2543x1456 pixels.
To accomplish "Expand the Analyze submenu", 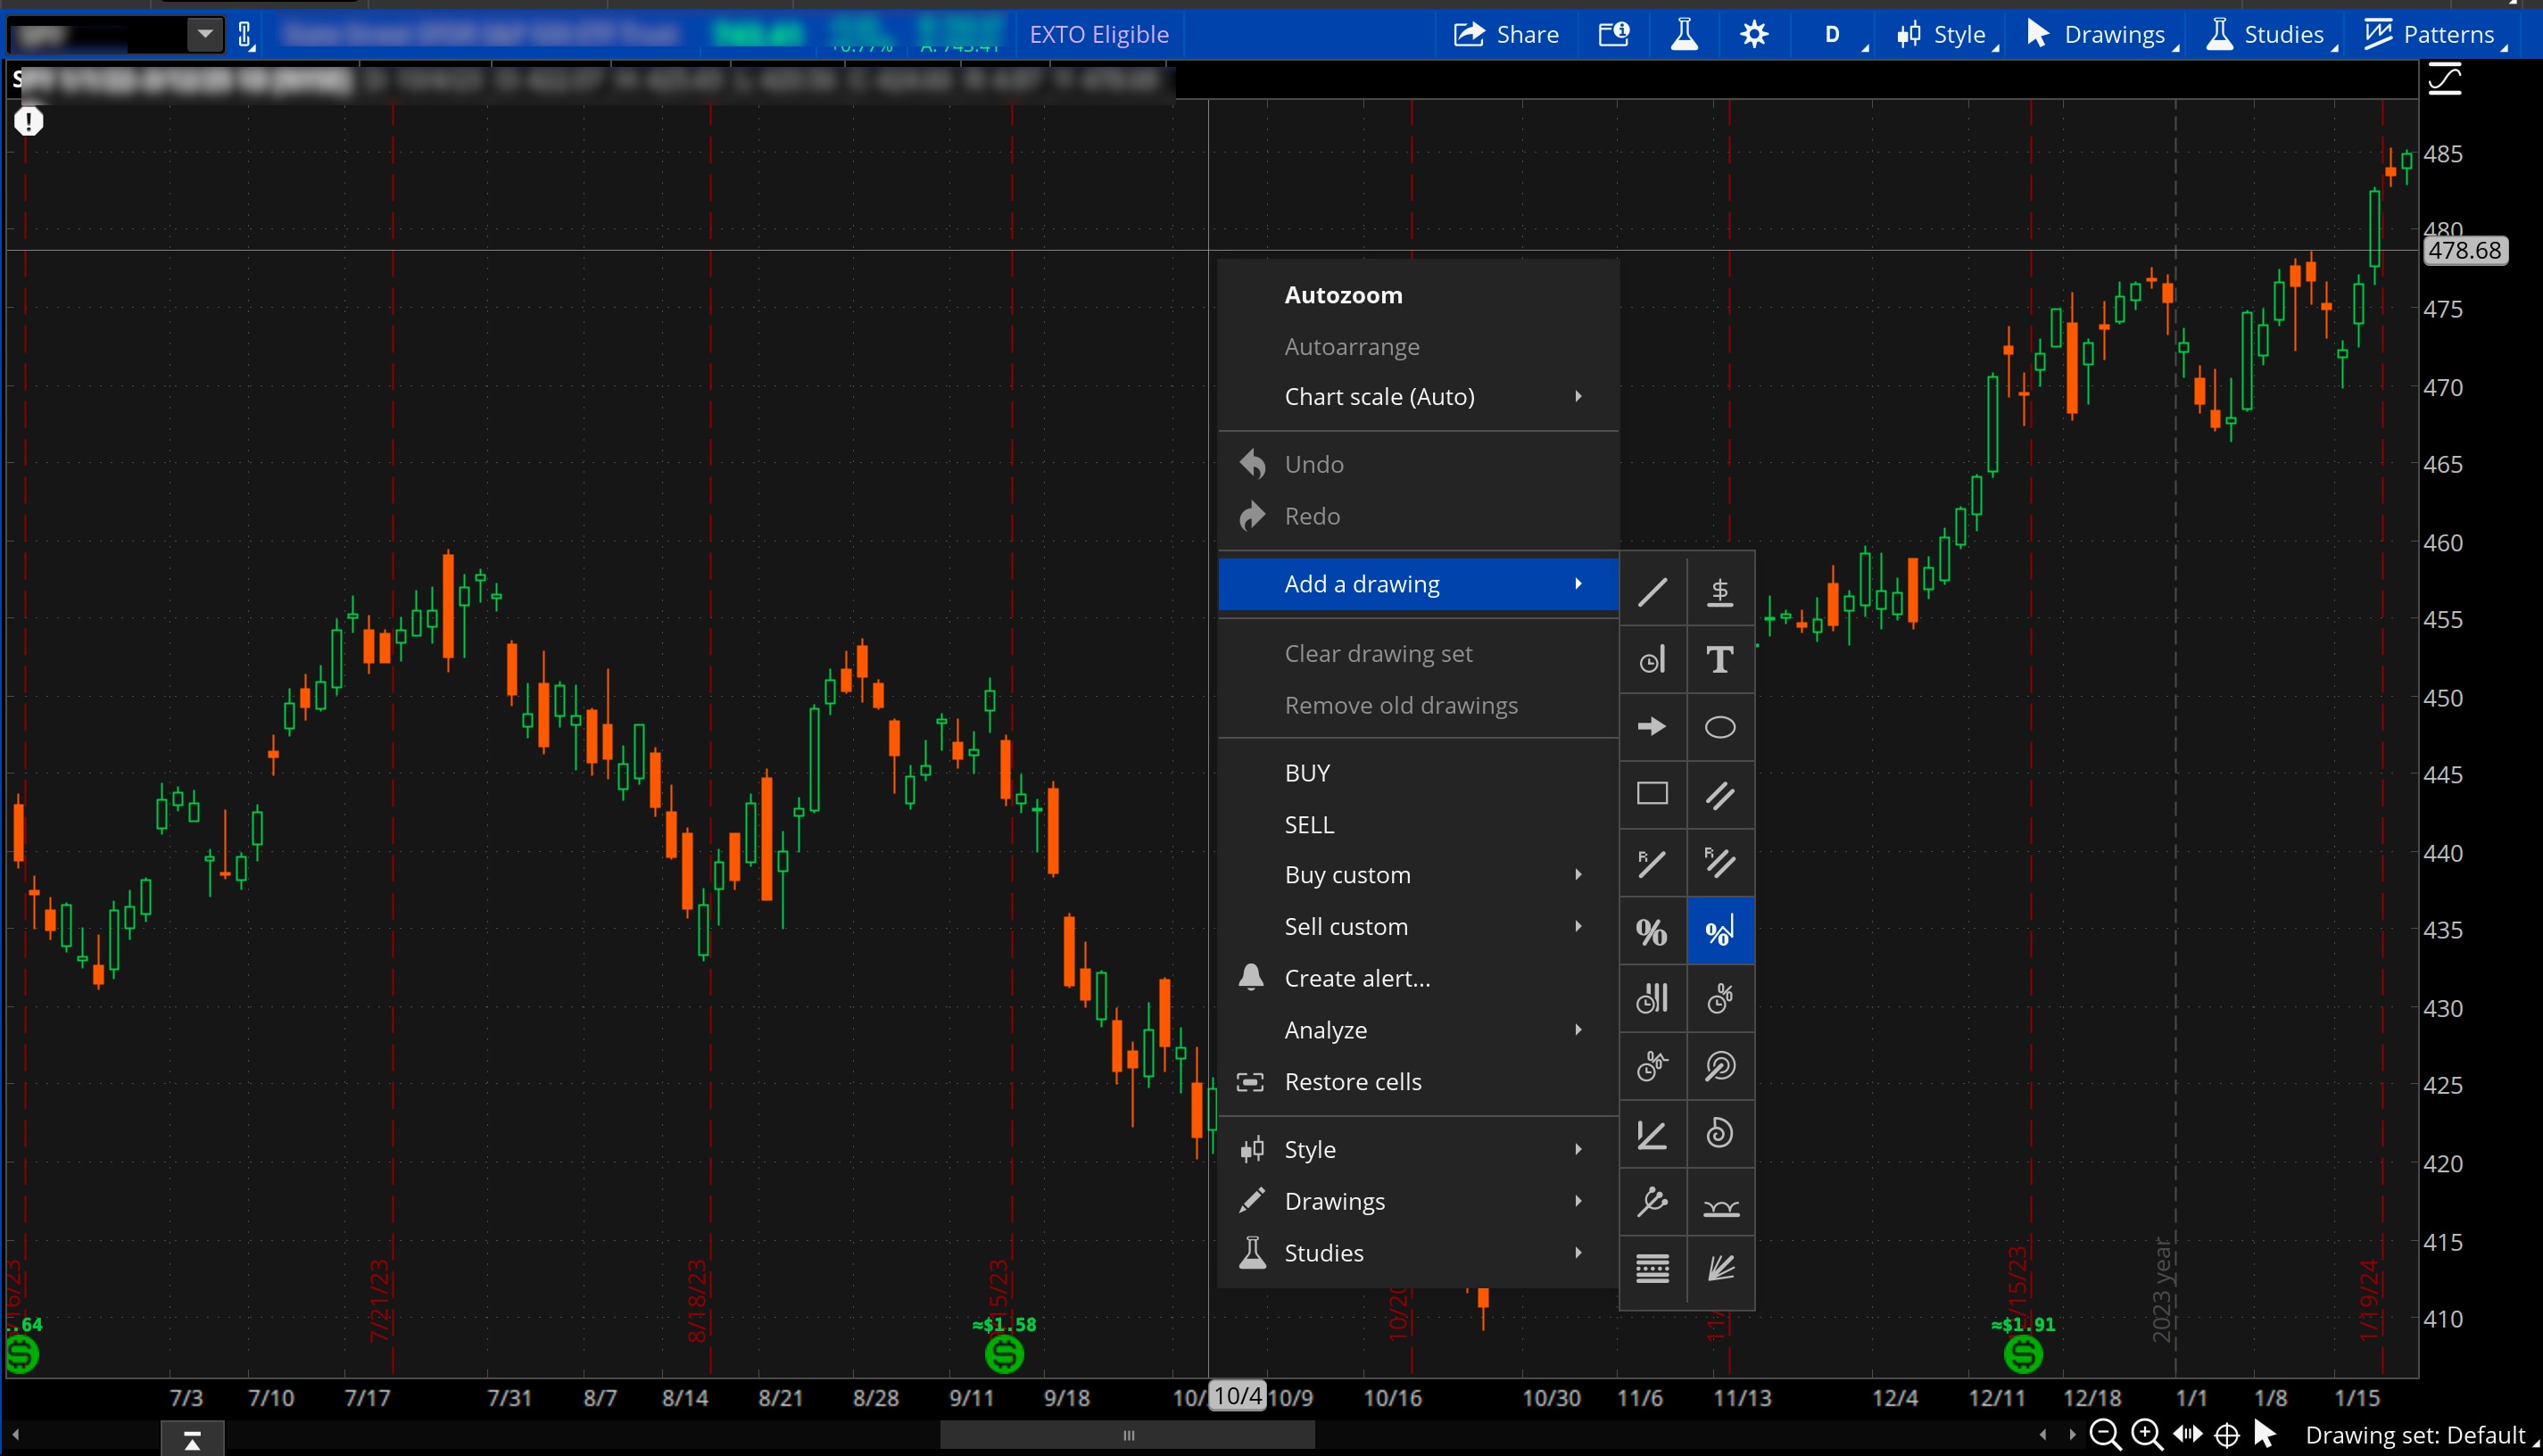I will [1418, 1030].
